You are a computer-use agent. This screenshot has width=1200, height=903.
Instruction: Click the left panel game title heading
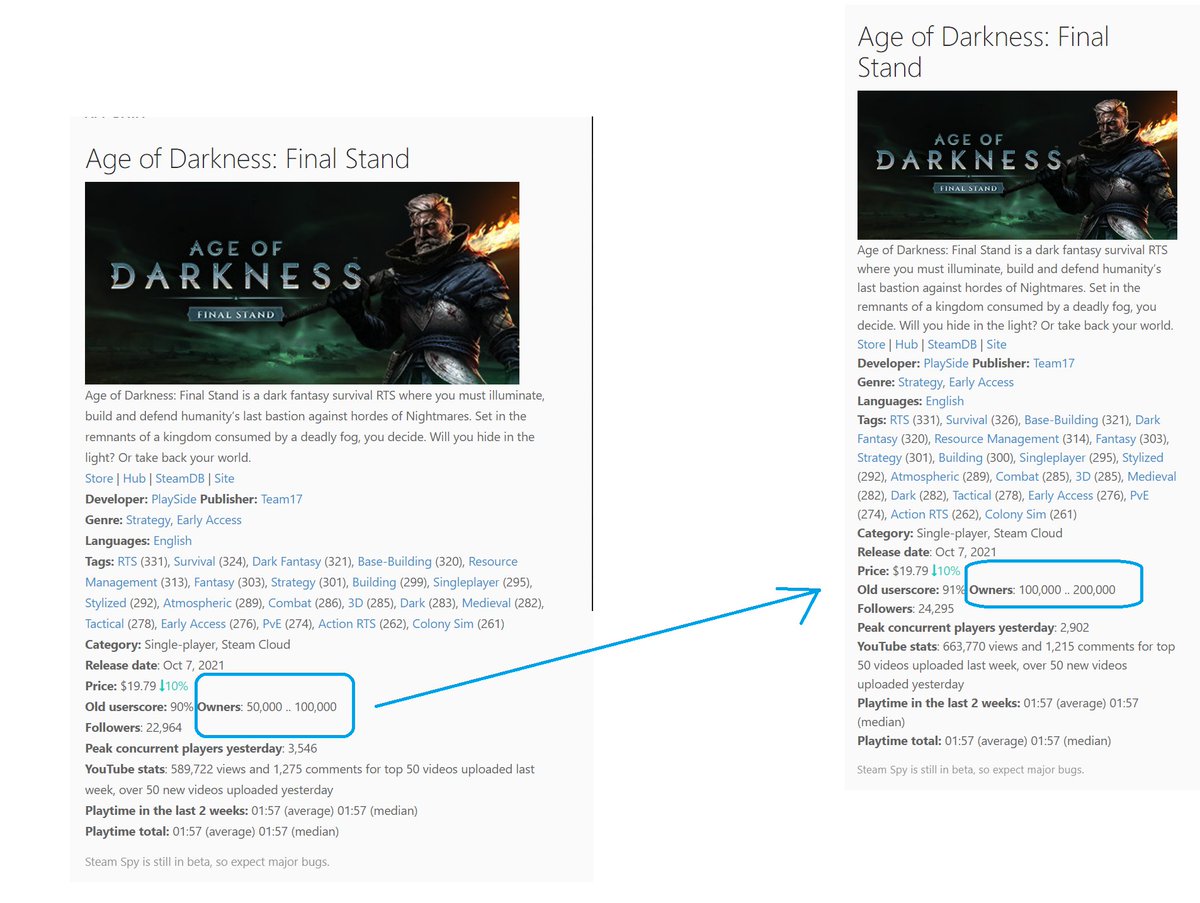(247, 159)
